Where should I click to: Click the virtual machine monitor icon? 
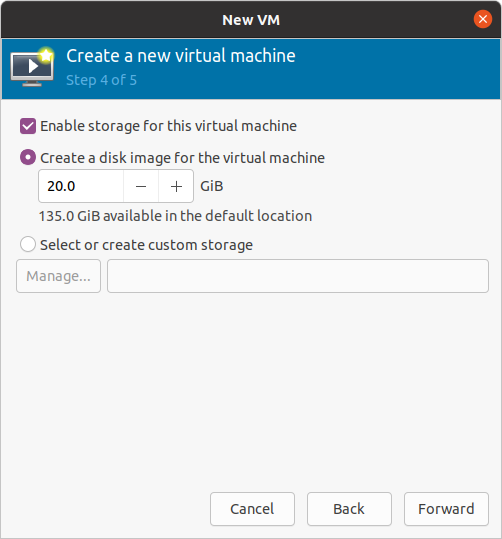click(32, 67)
